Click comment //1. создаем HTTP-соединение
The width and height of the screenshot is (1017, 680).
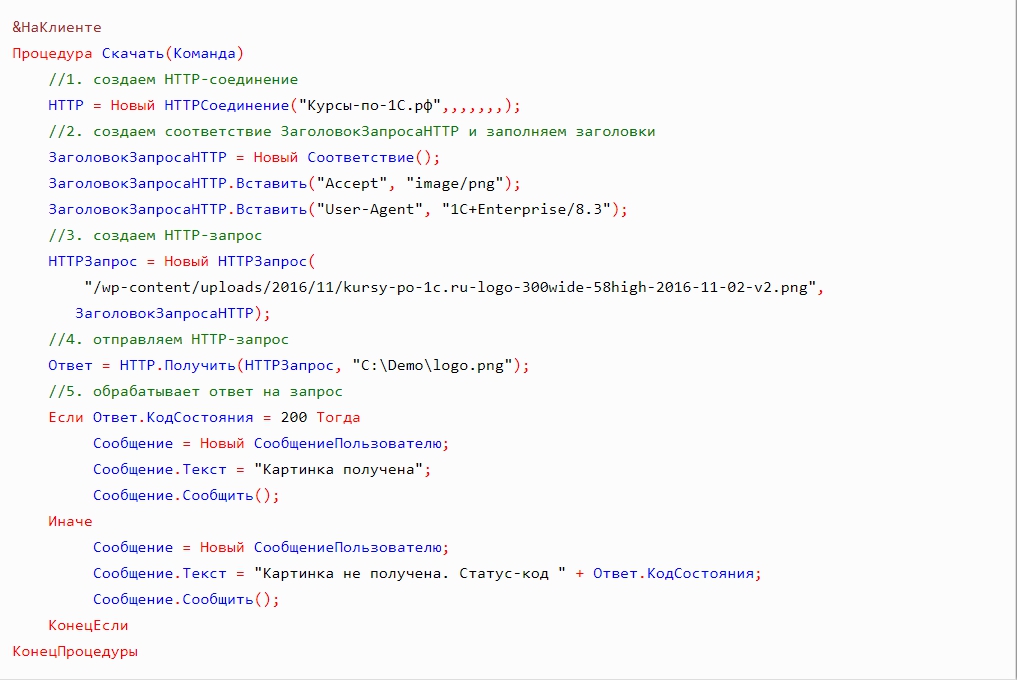(x=173, y=79)
